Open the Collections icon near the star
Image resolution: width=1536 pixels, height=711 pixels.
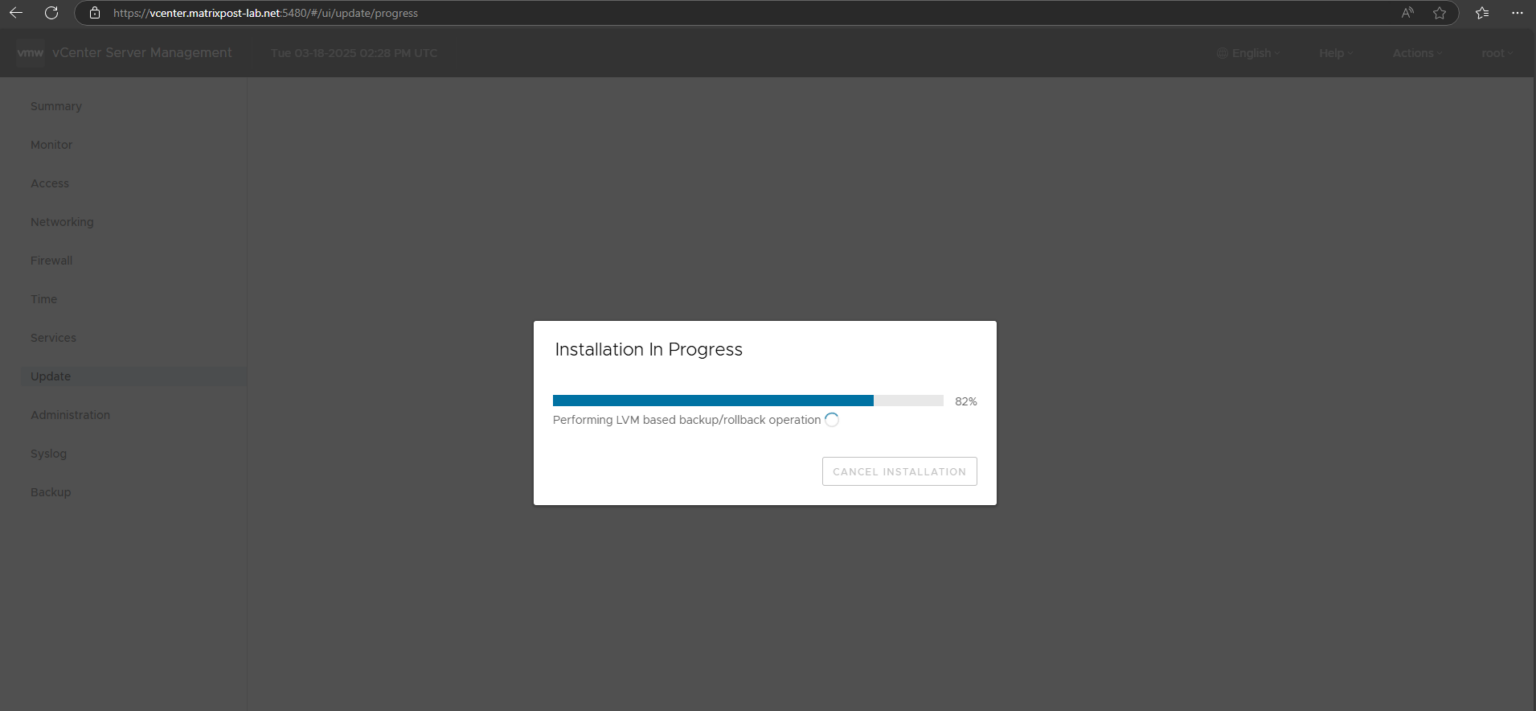1481,13
